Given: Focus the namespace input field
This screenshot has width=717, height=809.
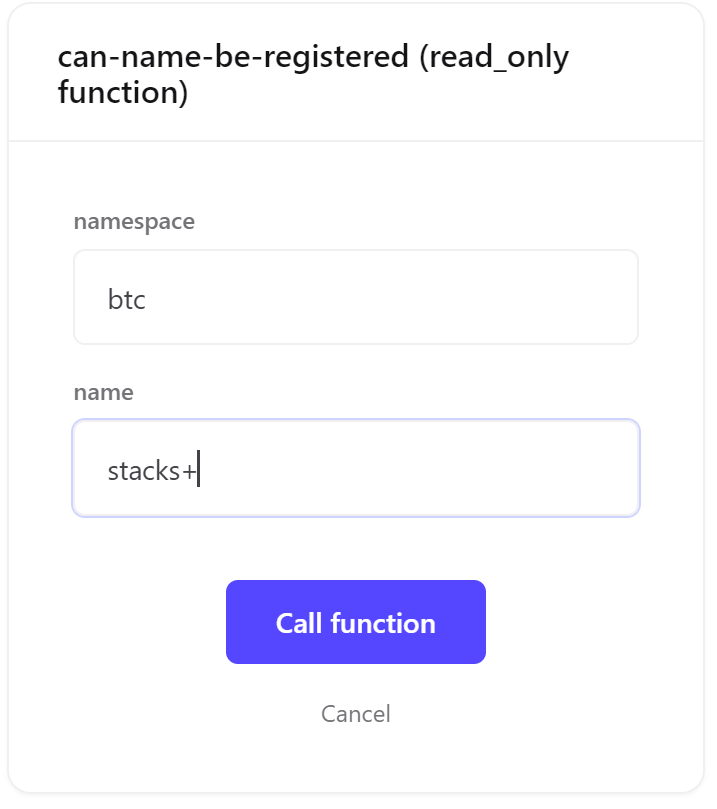Looking at the screenshot, I should (x=356, y=297).
